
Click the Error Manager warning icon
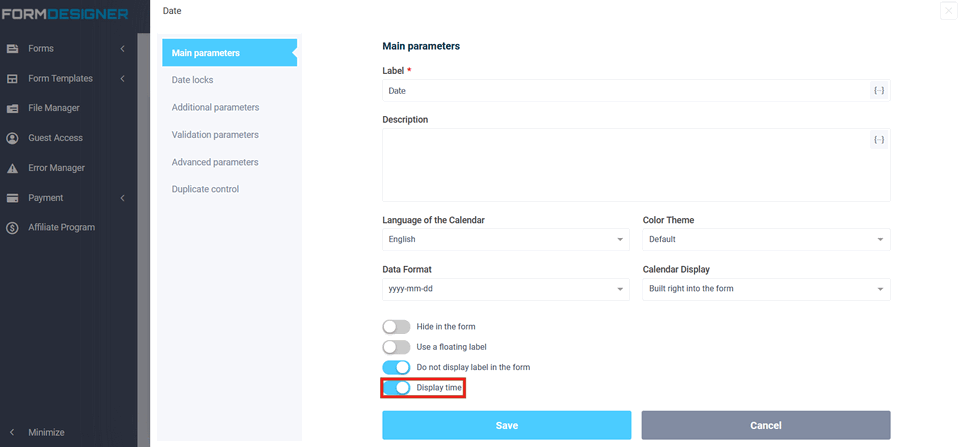tap(13, 168)
